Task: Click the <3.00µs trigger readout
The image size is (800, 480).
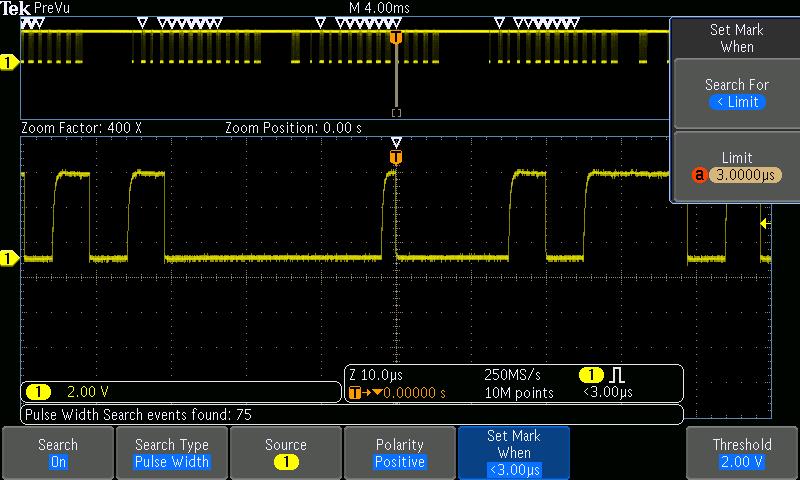Action: tap(608, 392)
